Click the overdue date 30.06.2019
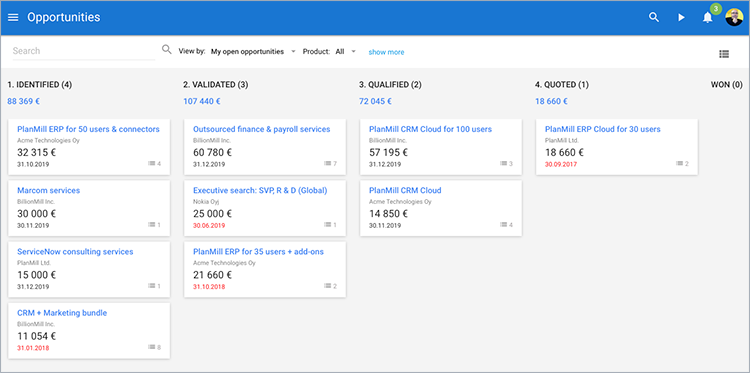Screen dimensions: 750x373 (209, 226)
